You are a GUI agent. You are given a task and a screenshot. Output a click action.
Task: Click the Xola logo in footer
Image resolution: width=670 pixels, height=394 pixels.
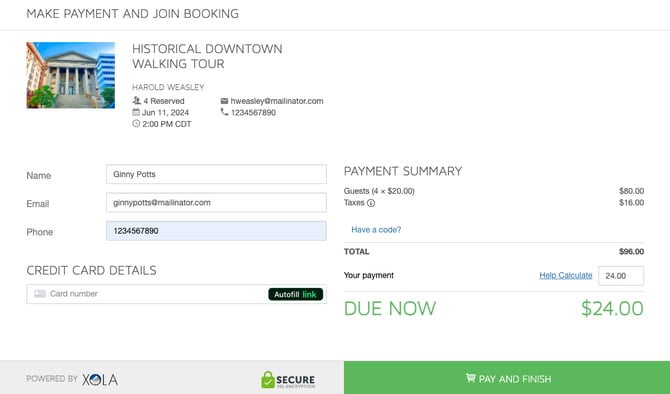[100, 379]
